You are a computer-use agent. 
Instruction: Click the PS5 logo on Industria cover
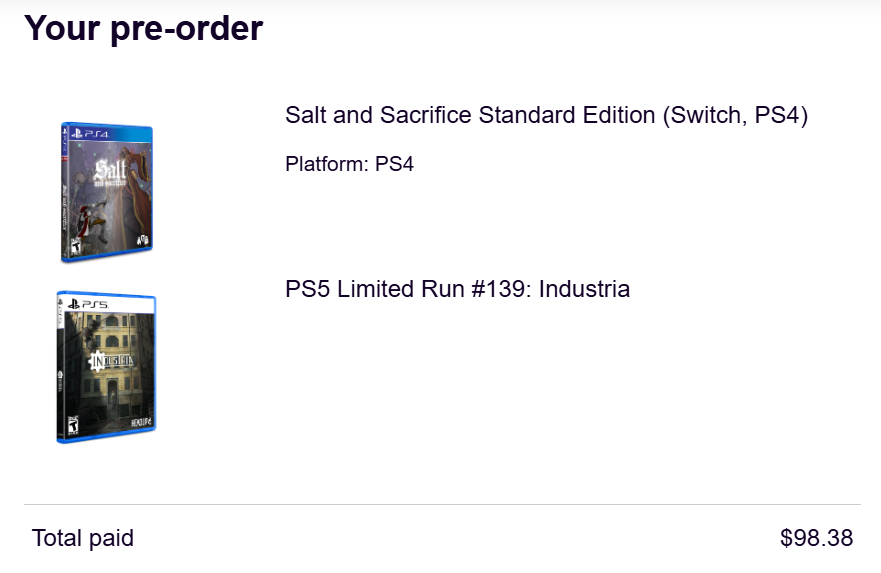88,304
